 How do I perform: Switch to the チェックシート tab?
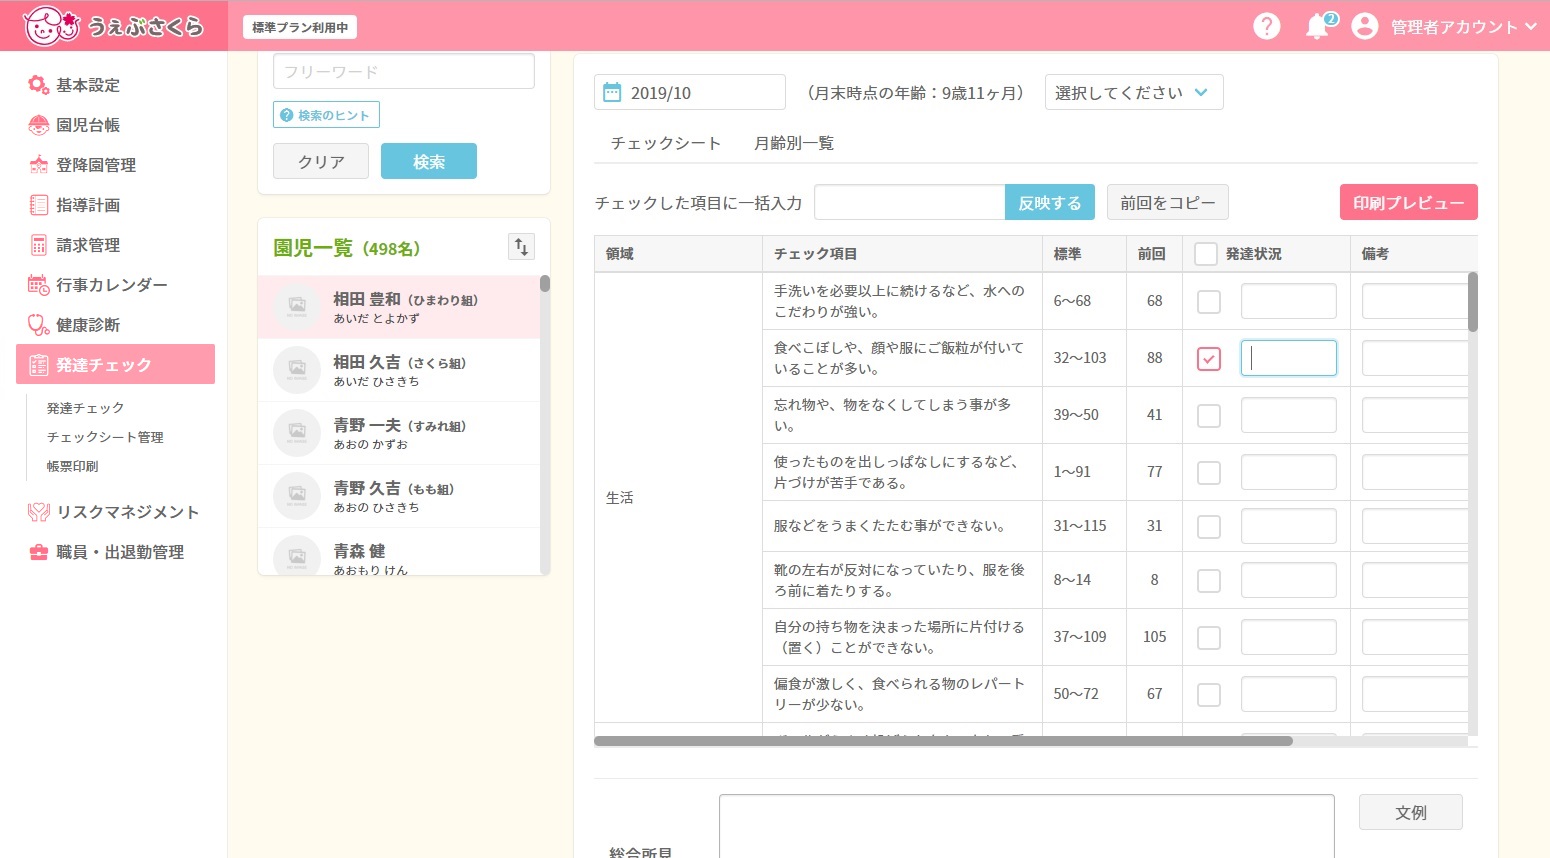point(666,143)
